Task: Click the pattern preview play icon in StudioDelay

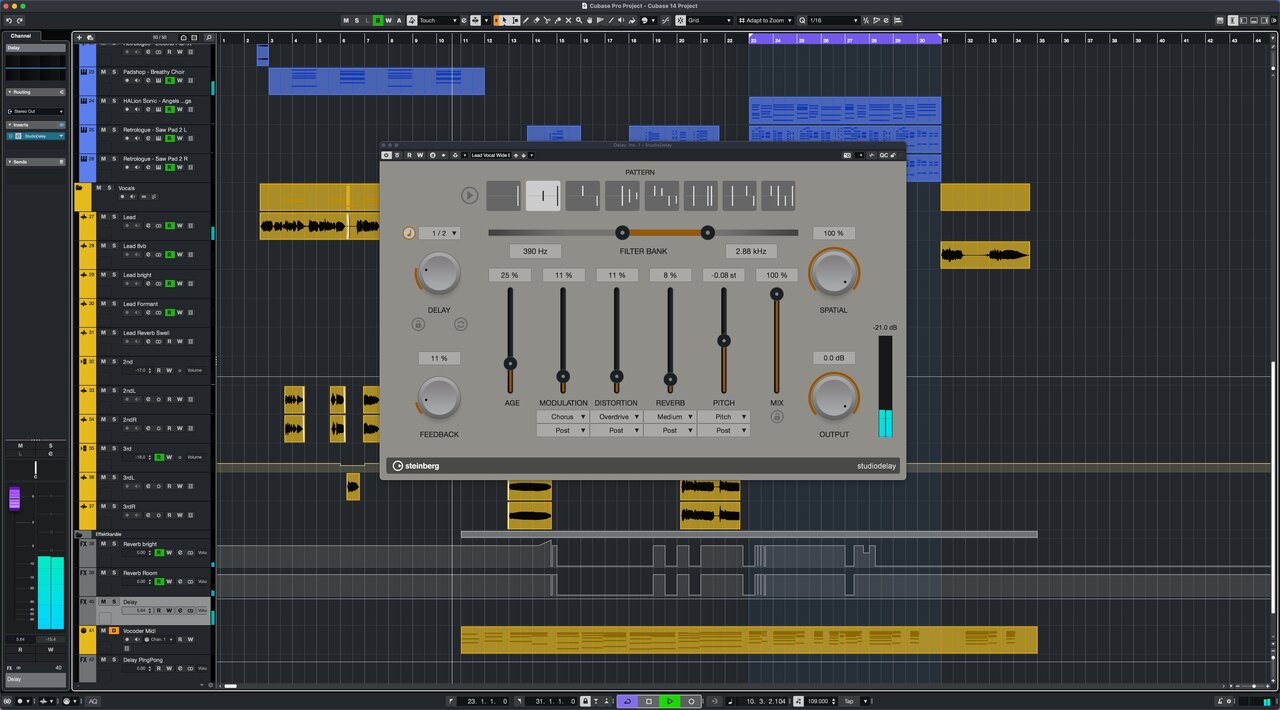Action: pos(469,196)
